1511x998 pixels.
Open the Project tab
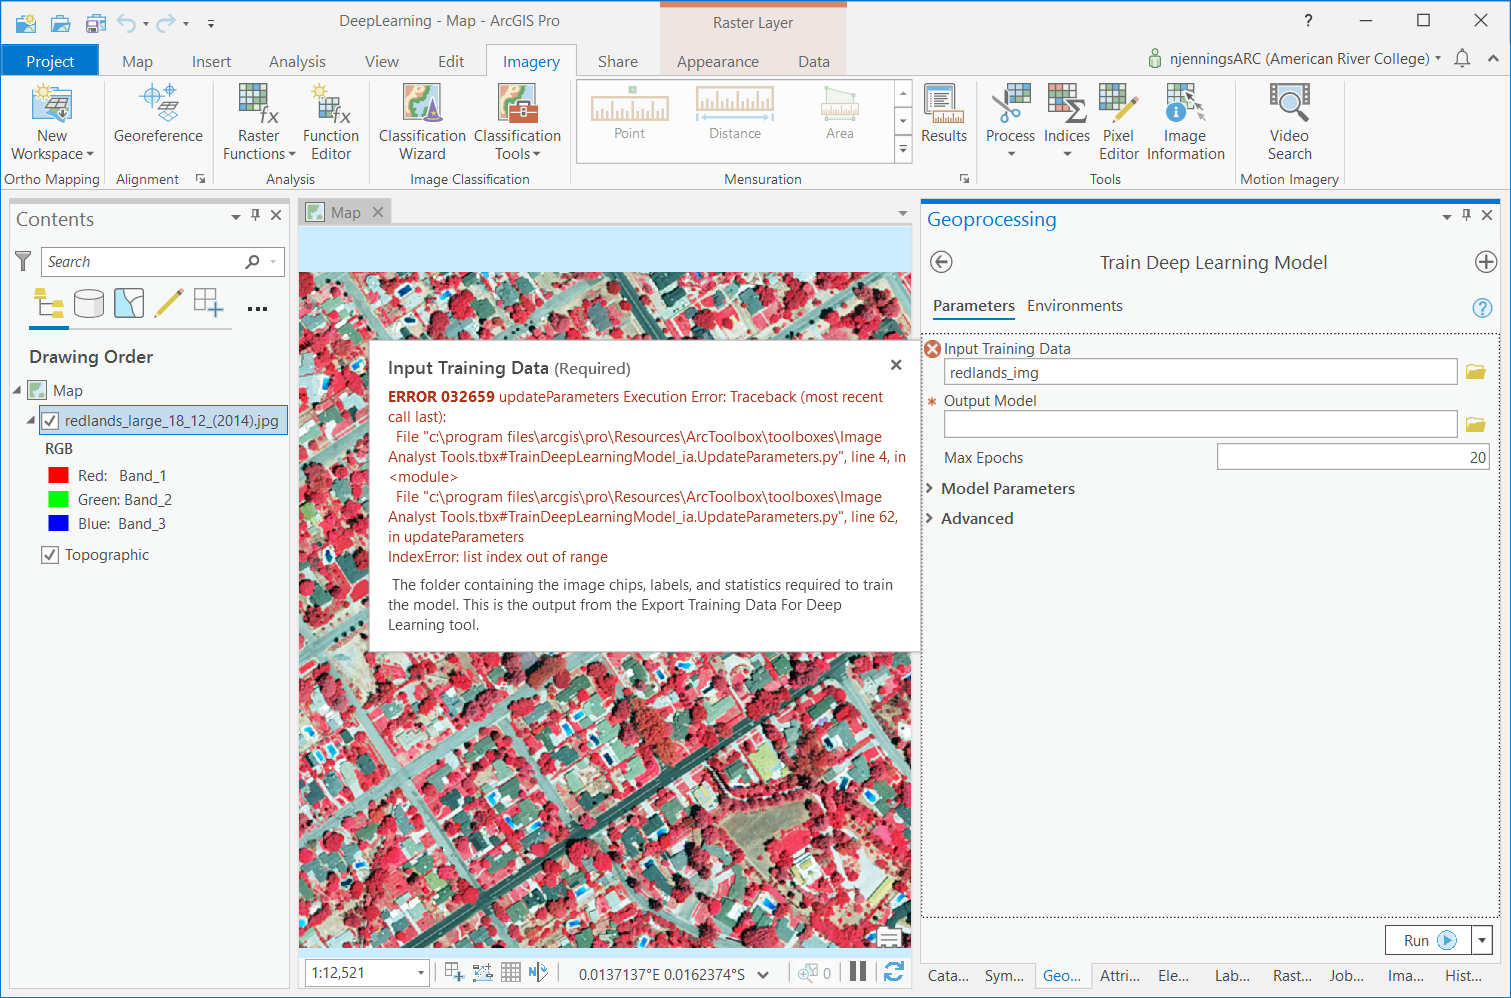pos(50,61)
